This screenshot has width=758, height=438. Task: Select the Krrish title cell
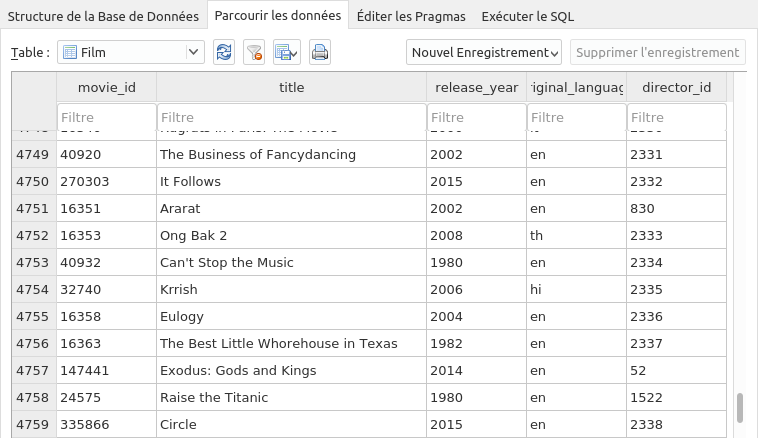coord(292,290)
